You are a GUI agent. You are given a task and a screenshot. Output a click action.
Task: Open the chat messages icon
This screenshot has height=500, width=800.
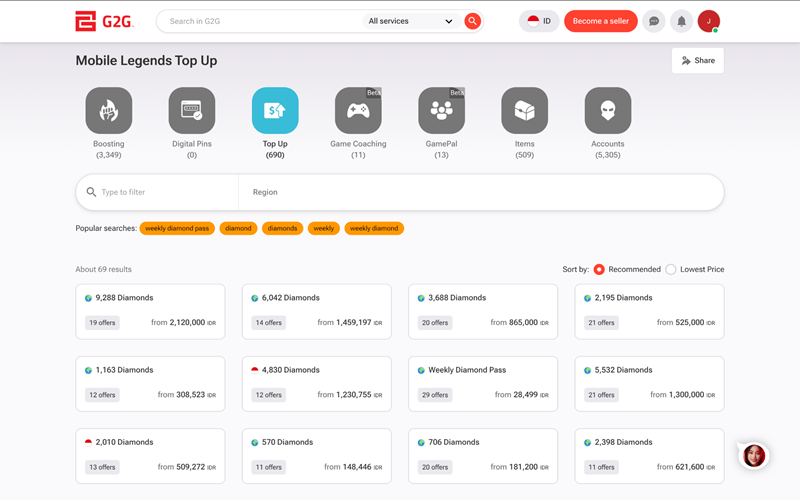point(654,21)
